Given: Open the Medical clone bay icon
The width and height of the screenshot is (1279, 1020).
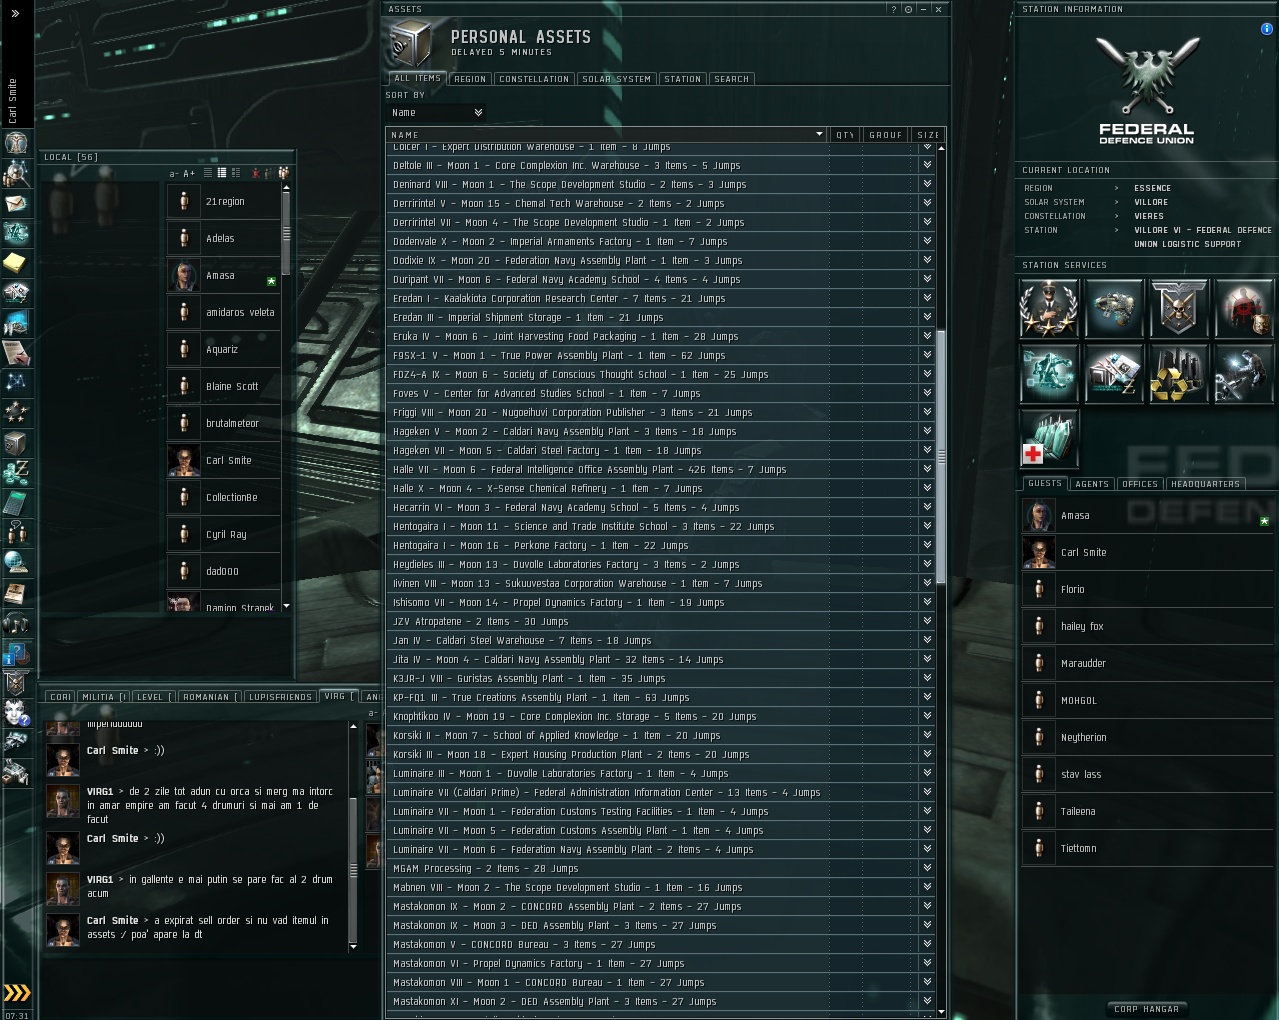Looking at the screenshot, I should point(1049,438).
